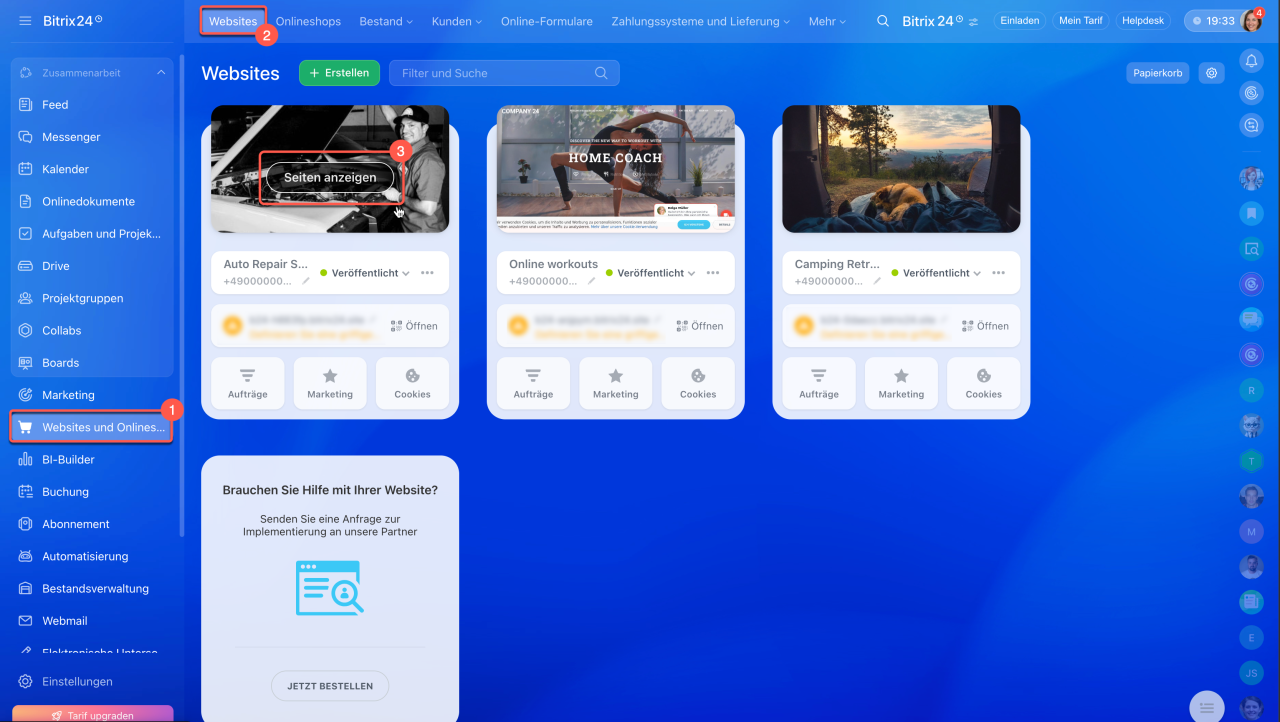Open the hamburger menu beside Bitrix24 logo

pos(25,21)
